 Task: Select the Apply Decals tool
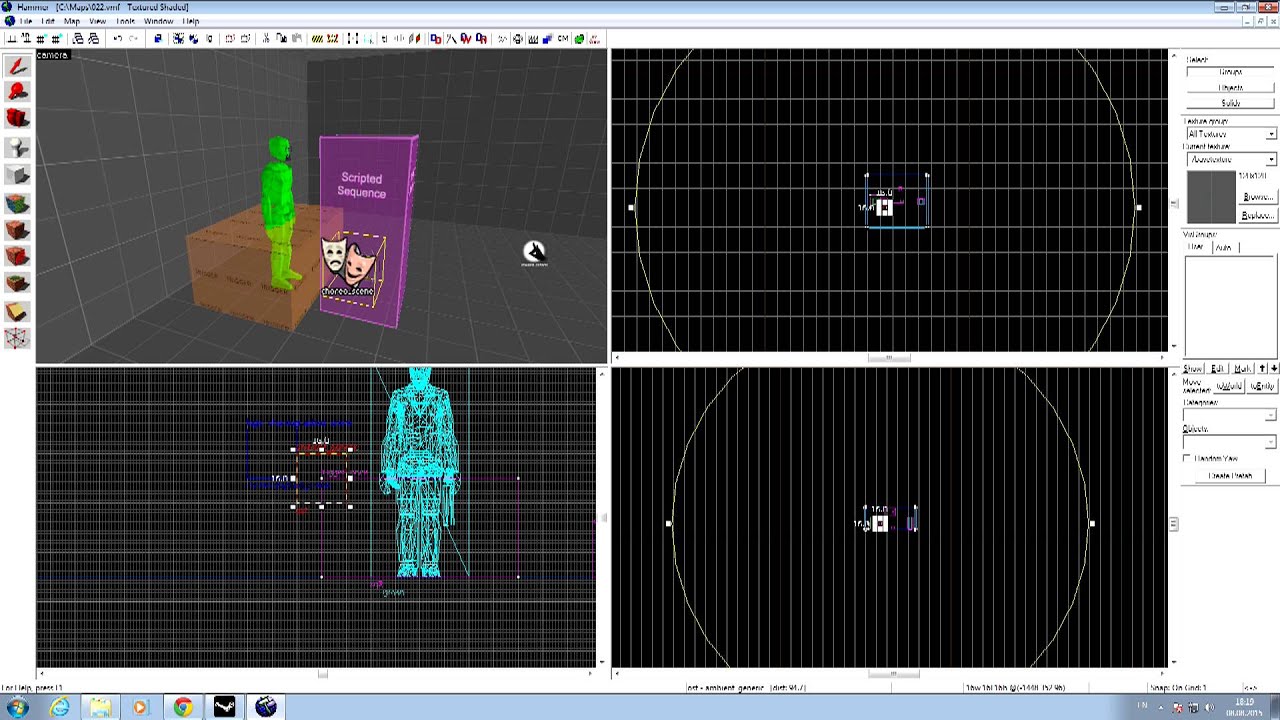[17, 257]
